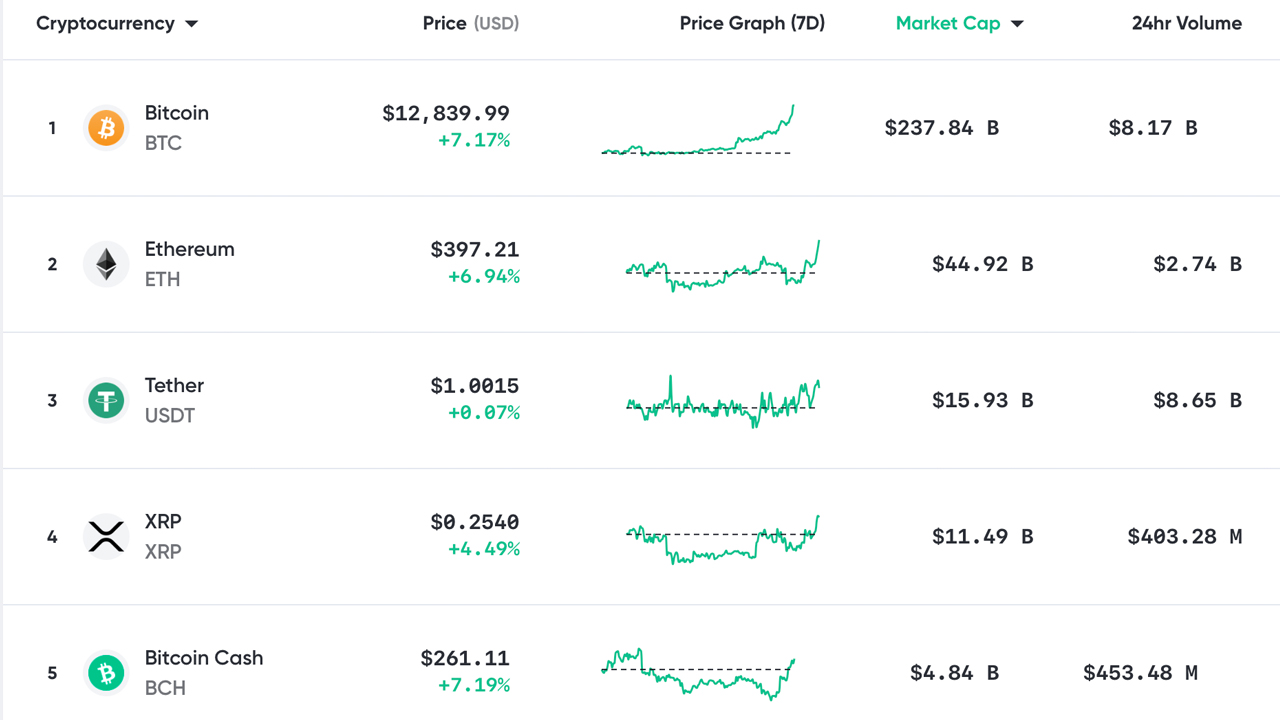Open XRP's 7-day price sparkline

tap(722, 540)
